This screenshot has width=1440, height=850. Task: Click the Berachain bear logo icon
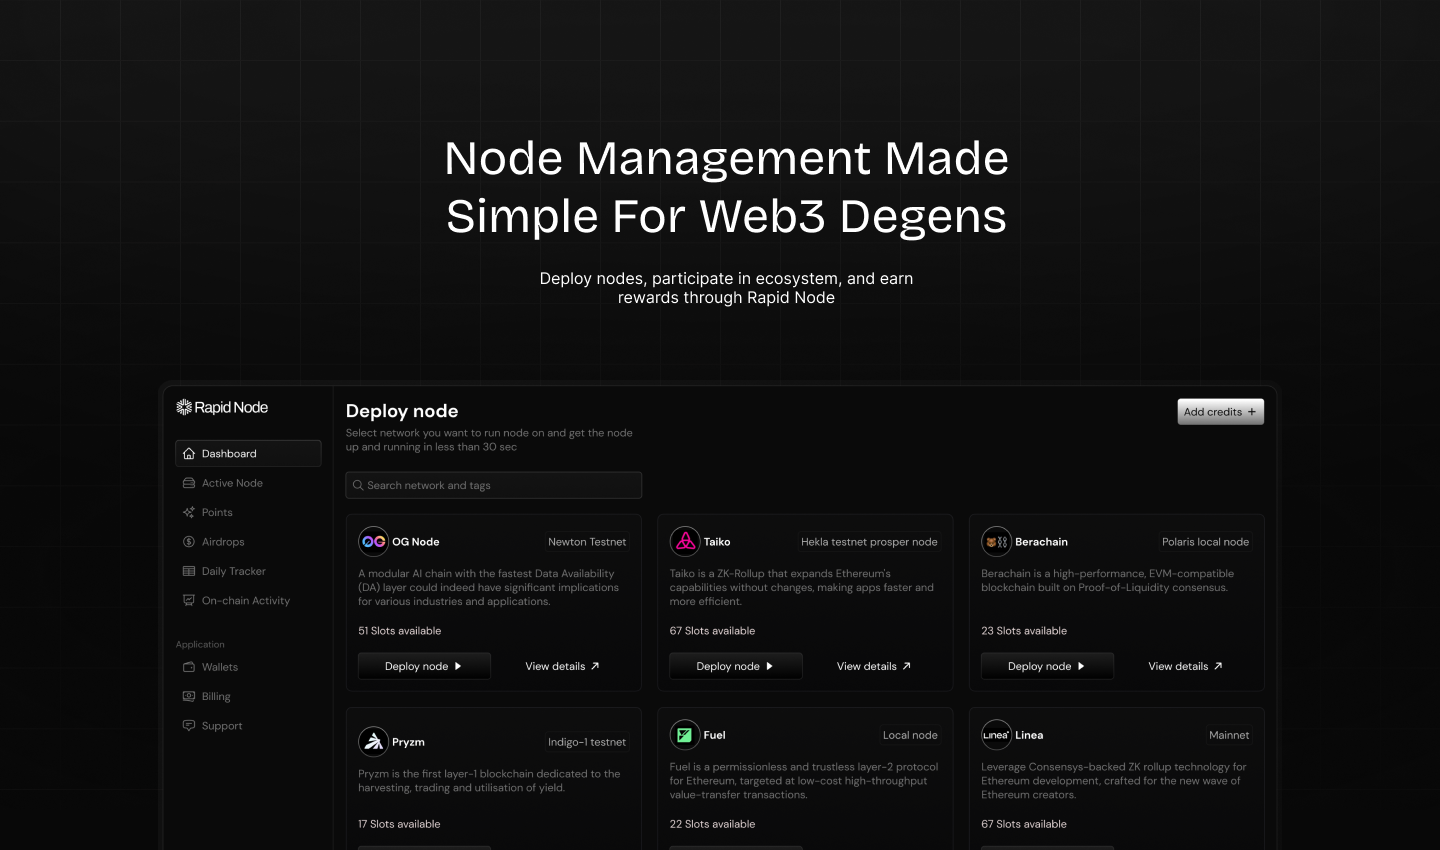[996, 541]
